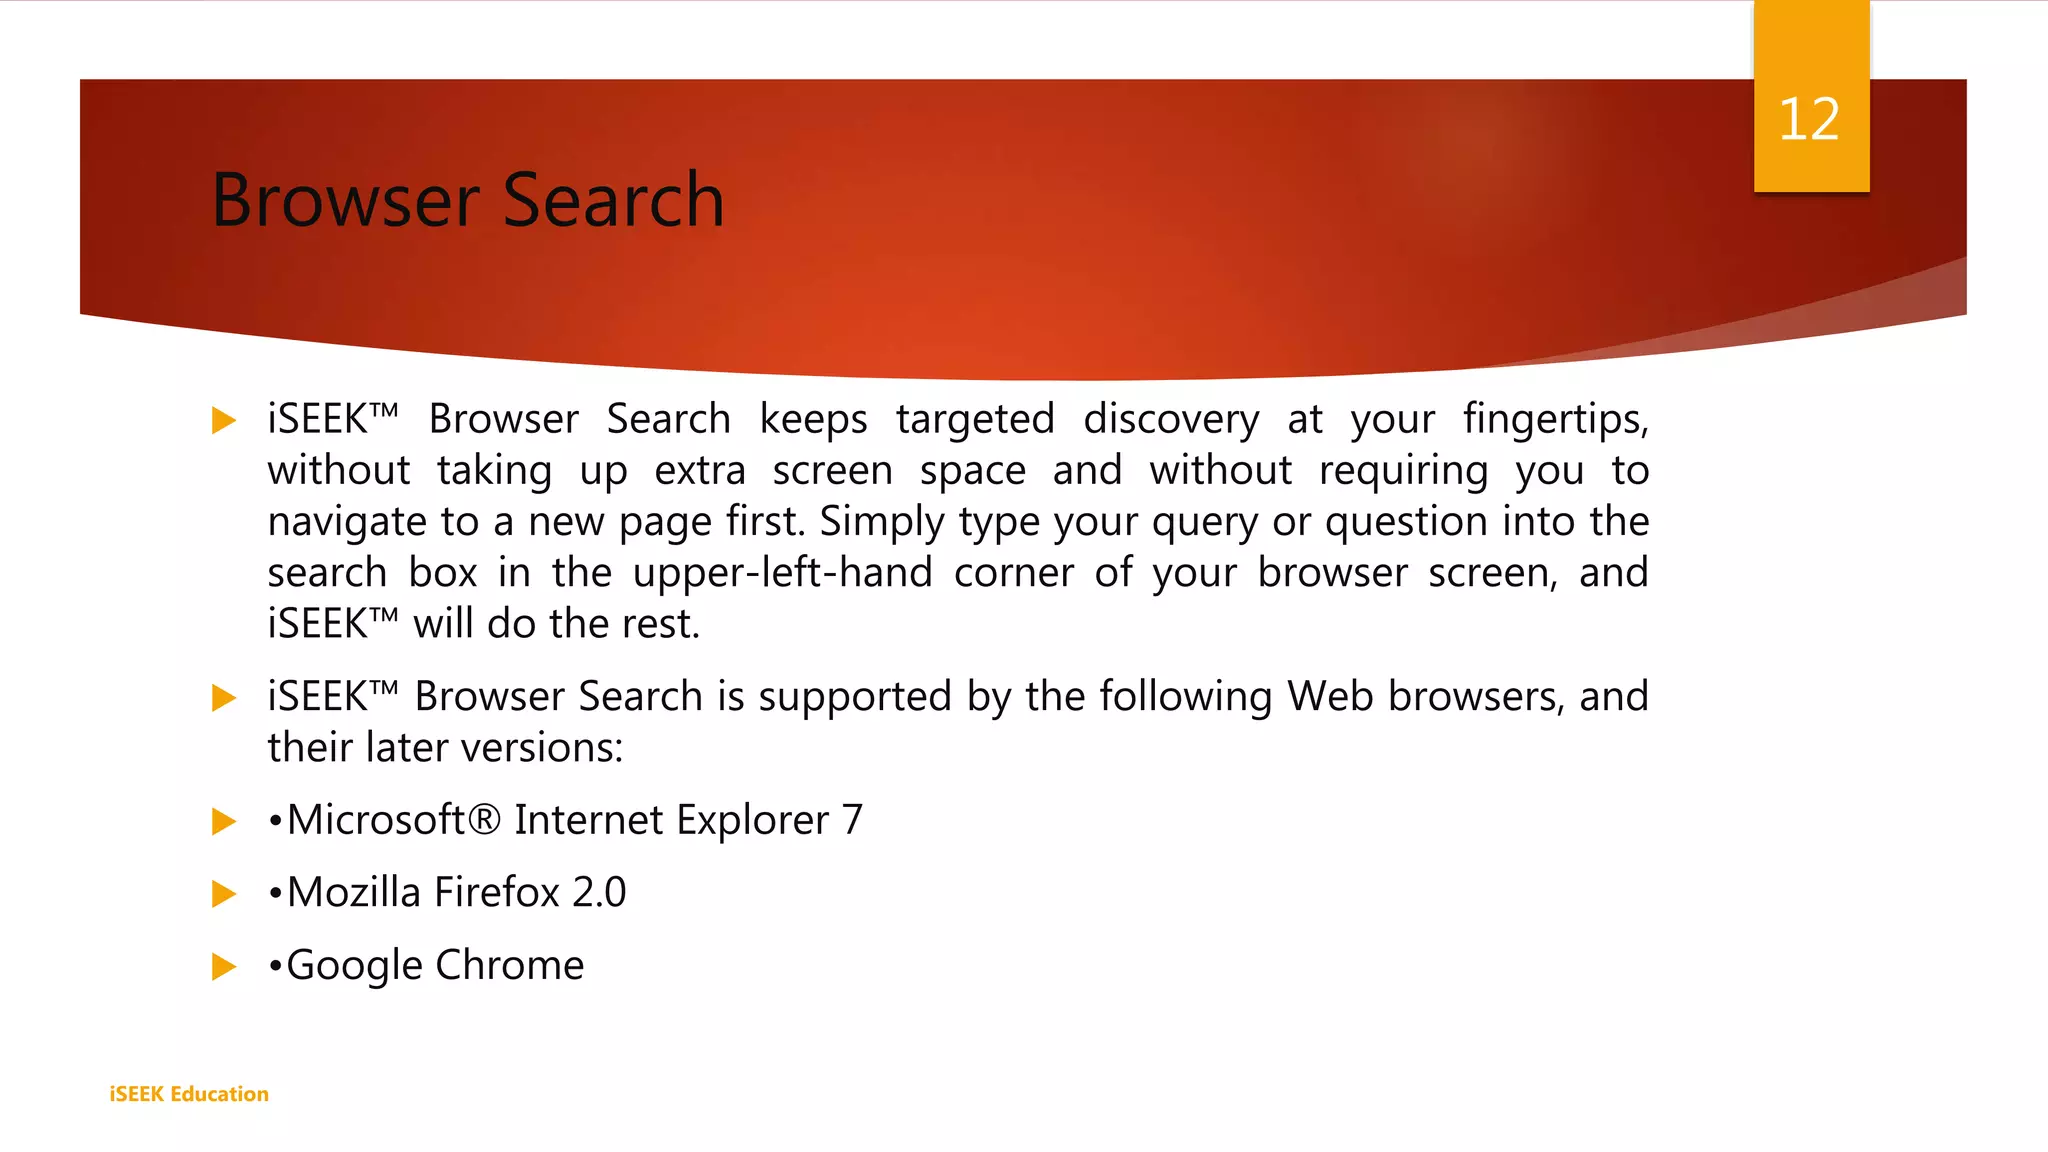
Task: Select the Microsoft Internet Explorer 7 line
Action: click(x=565, y=820)
